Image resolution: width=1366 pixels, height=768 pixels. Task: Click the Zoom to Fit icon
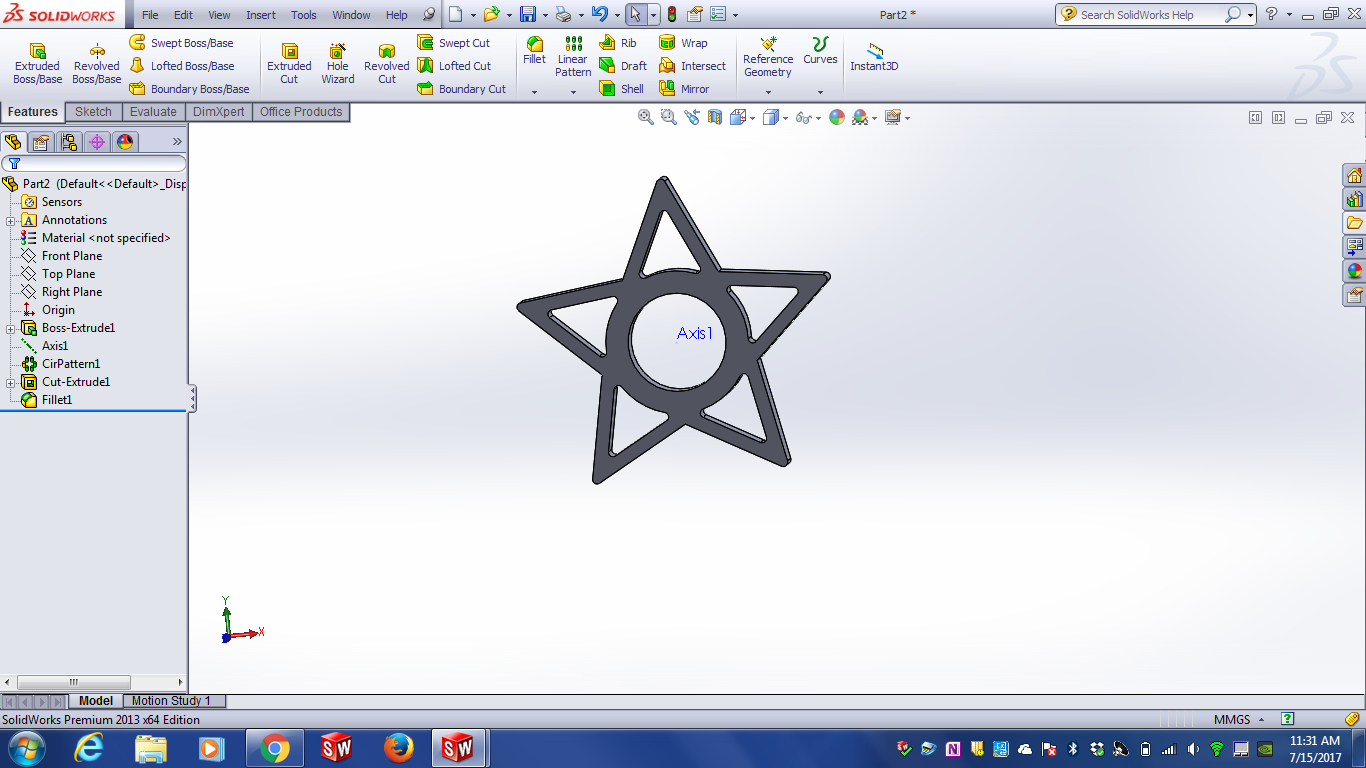click(x=646, y=117)
